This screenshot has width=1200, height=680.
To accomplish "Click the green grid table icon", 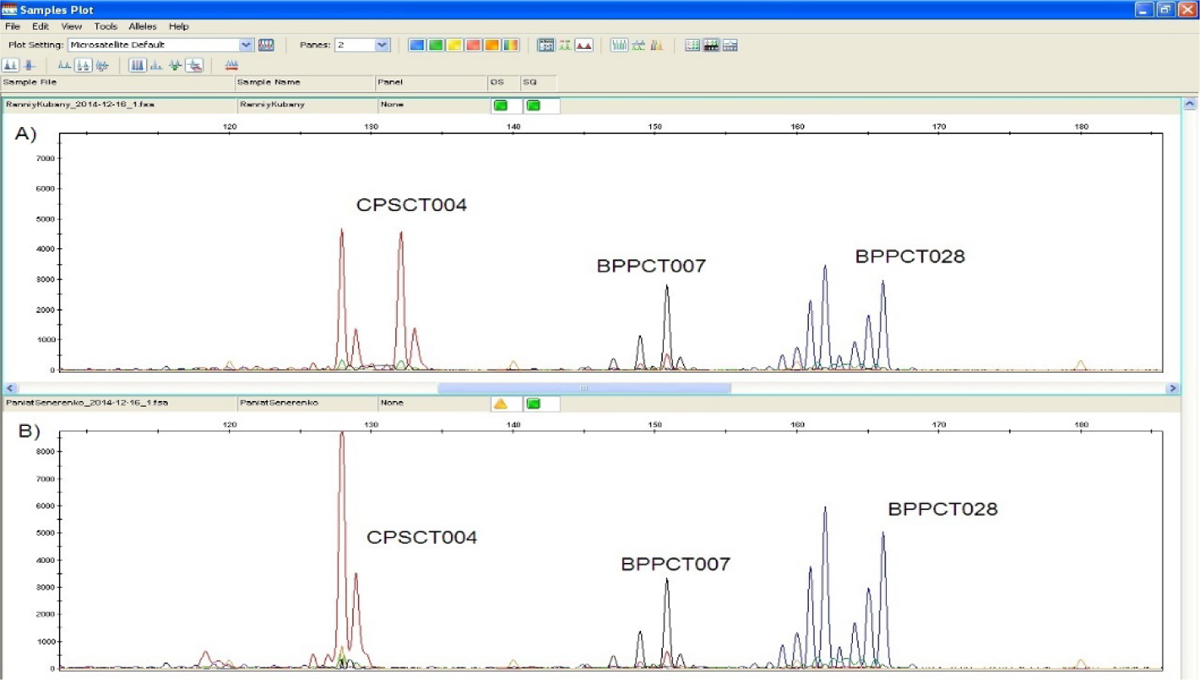I will pyautogui.click(x=693, y=45).
